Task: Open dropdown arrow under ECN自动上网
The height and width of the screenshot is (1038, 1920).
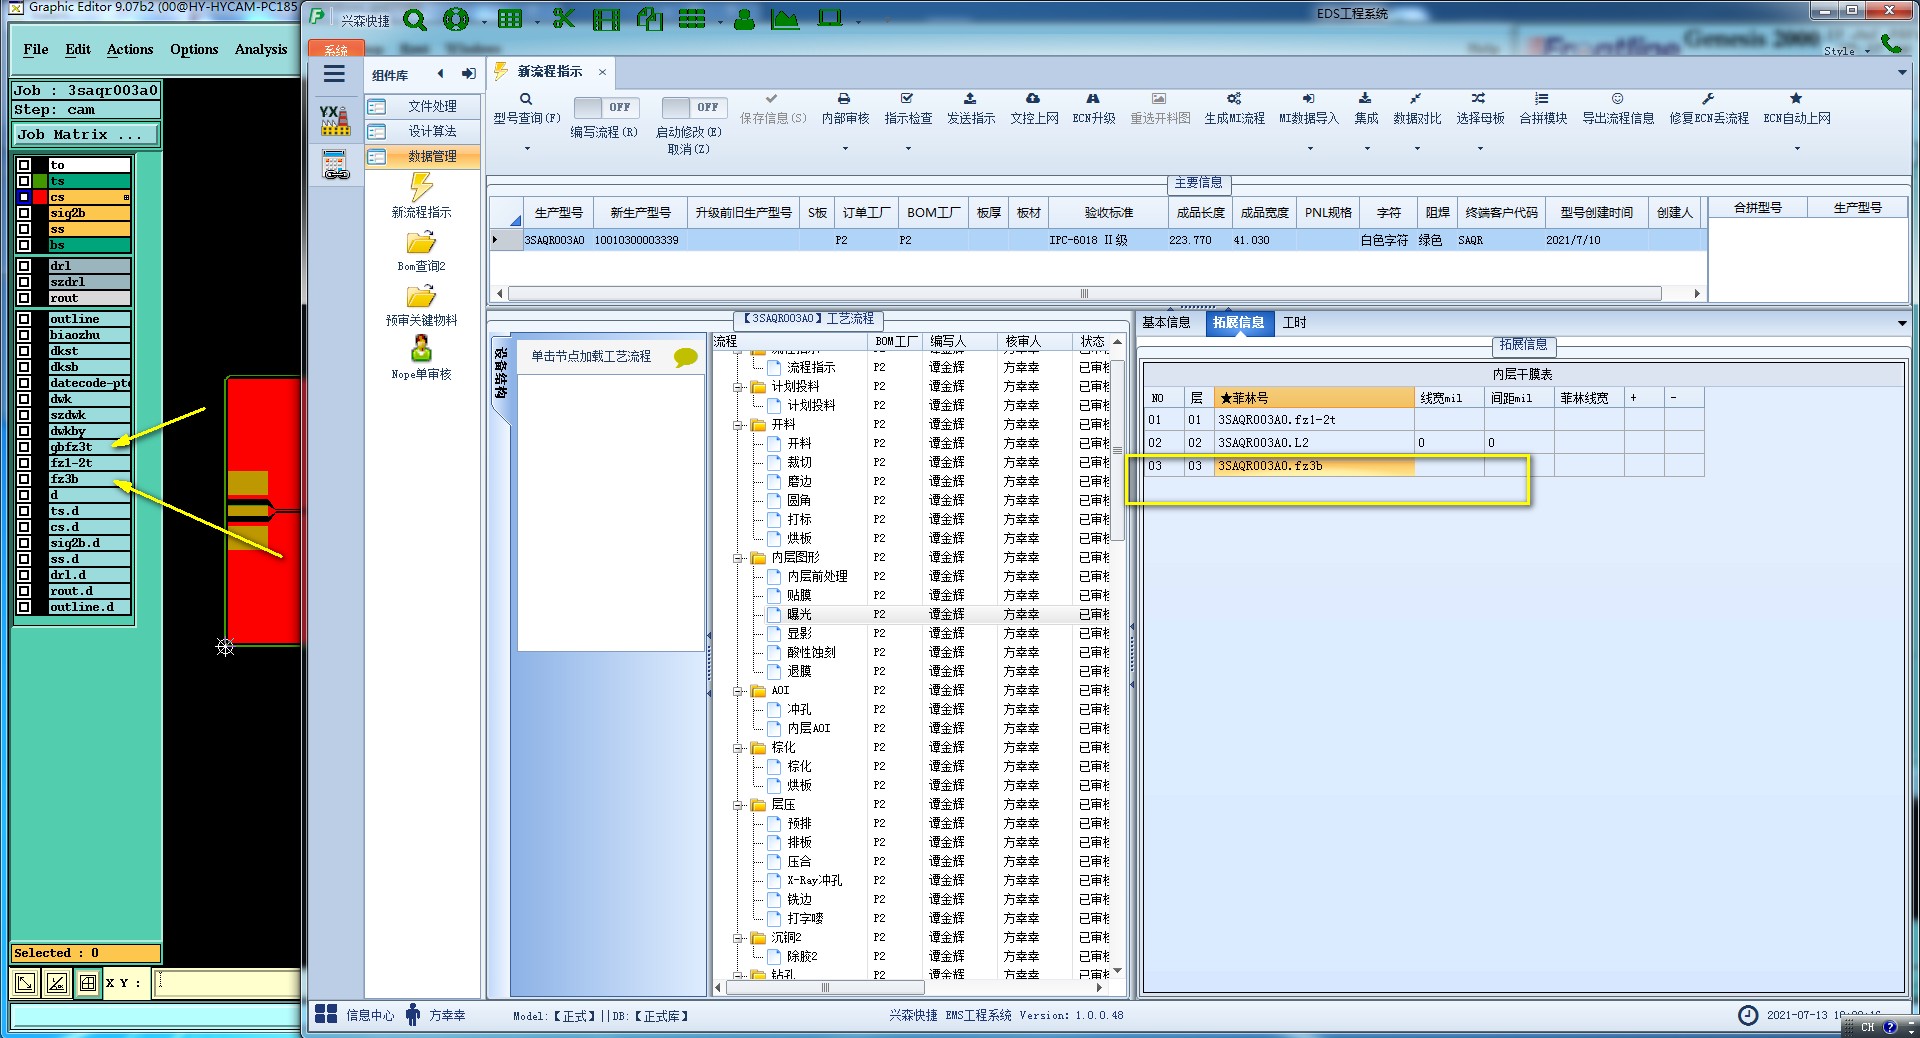Action: click(x=1797, y=149)
